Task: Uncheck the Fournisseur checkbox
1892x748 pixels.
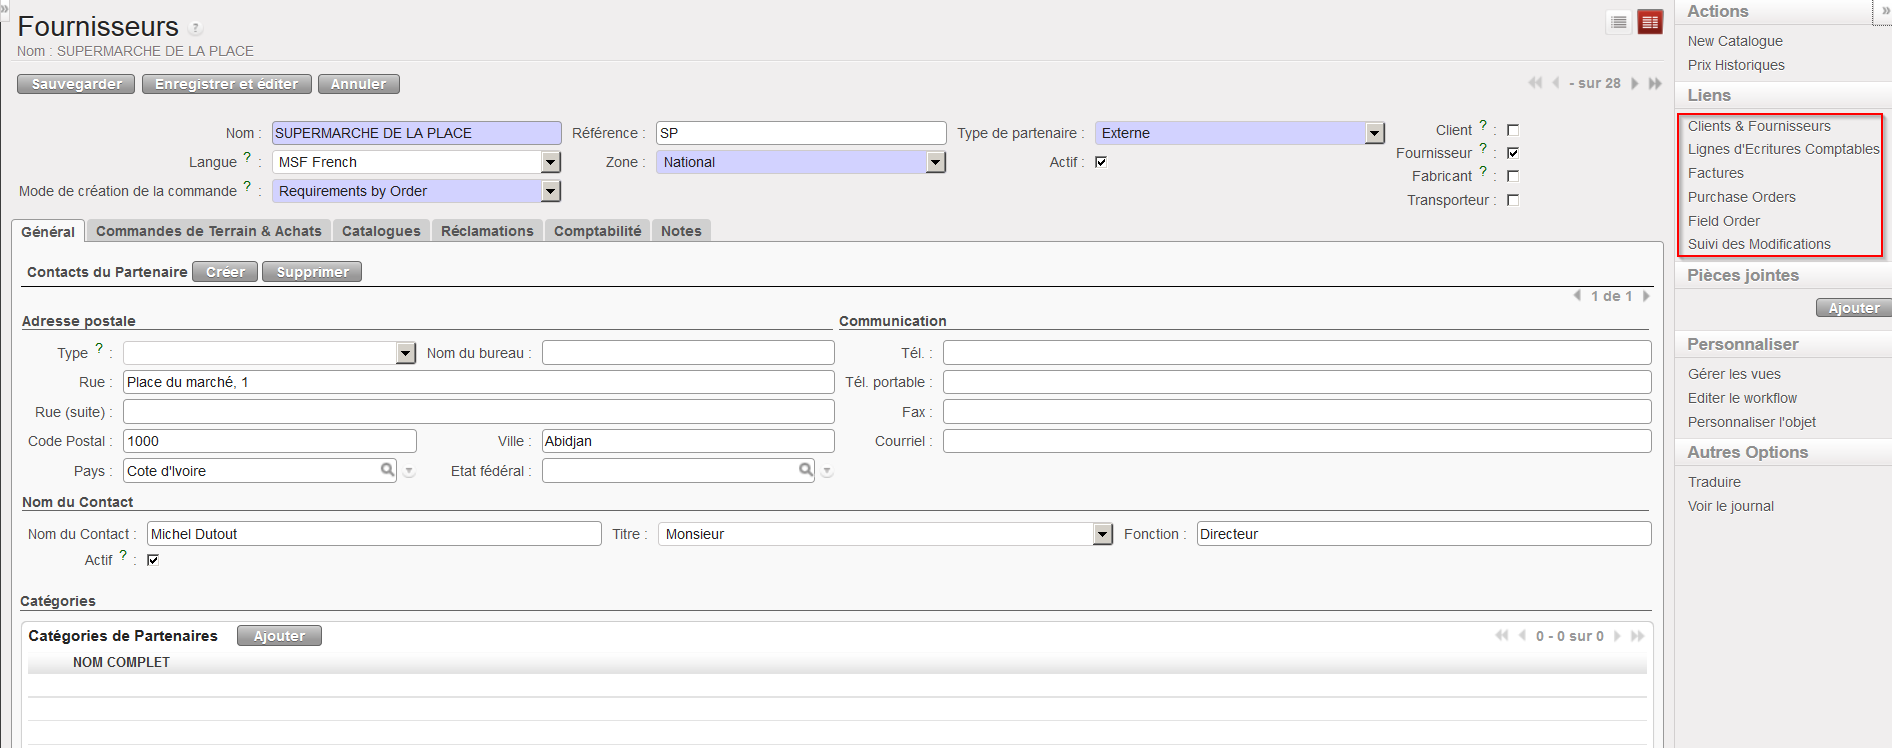Action: (1513, 153)
